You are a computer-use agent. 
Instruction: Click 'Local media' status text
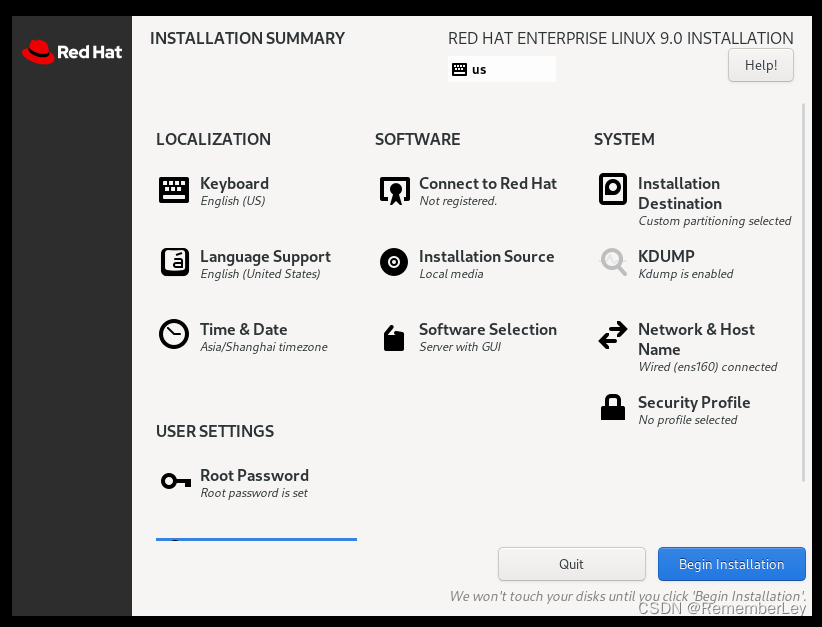[x=451, y=274]
